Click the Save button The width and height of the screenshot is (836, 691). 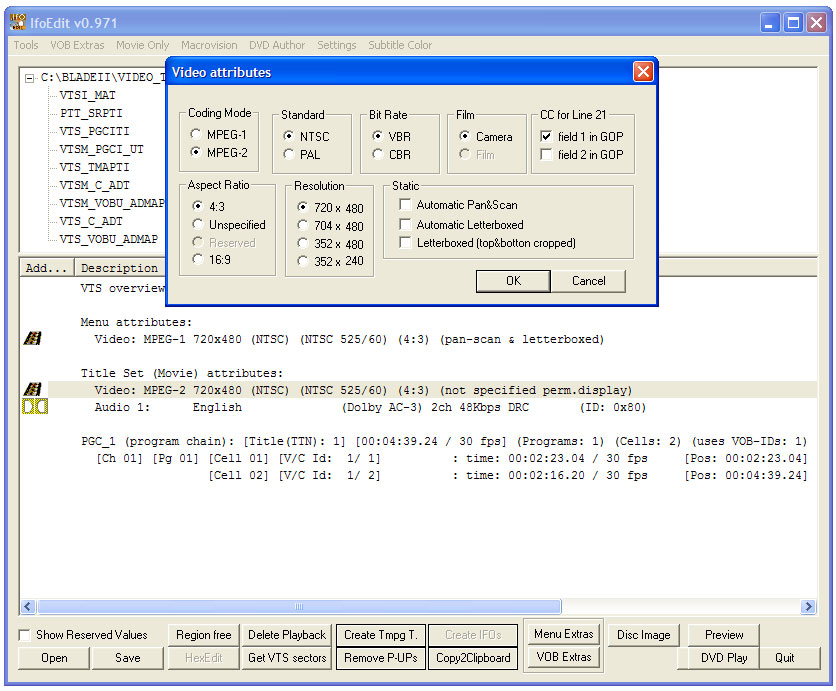(x=127, y=658)
